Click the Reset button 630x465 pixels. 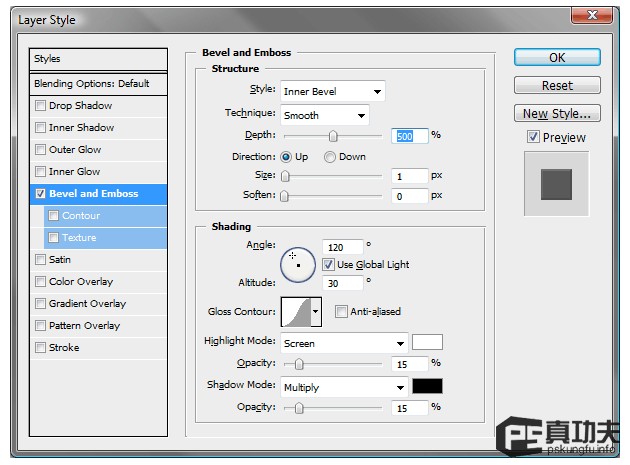coord(557,85)
